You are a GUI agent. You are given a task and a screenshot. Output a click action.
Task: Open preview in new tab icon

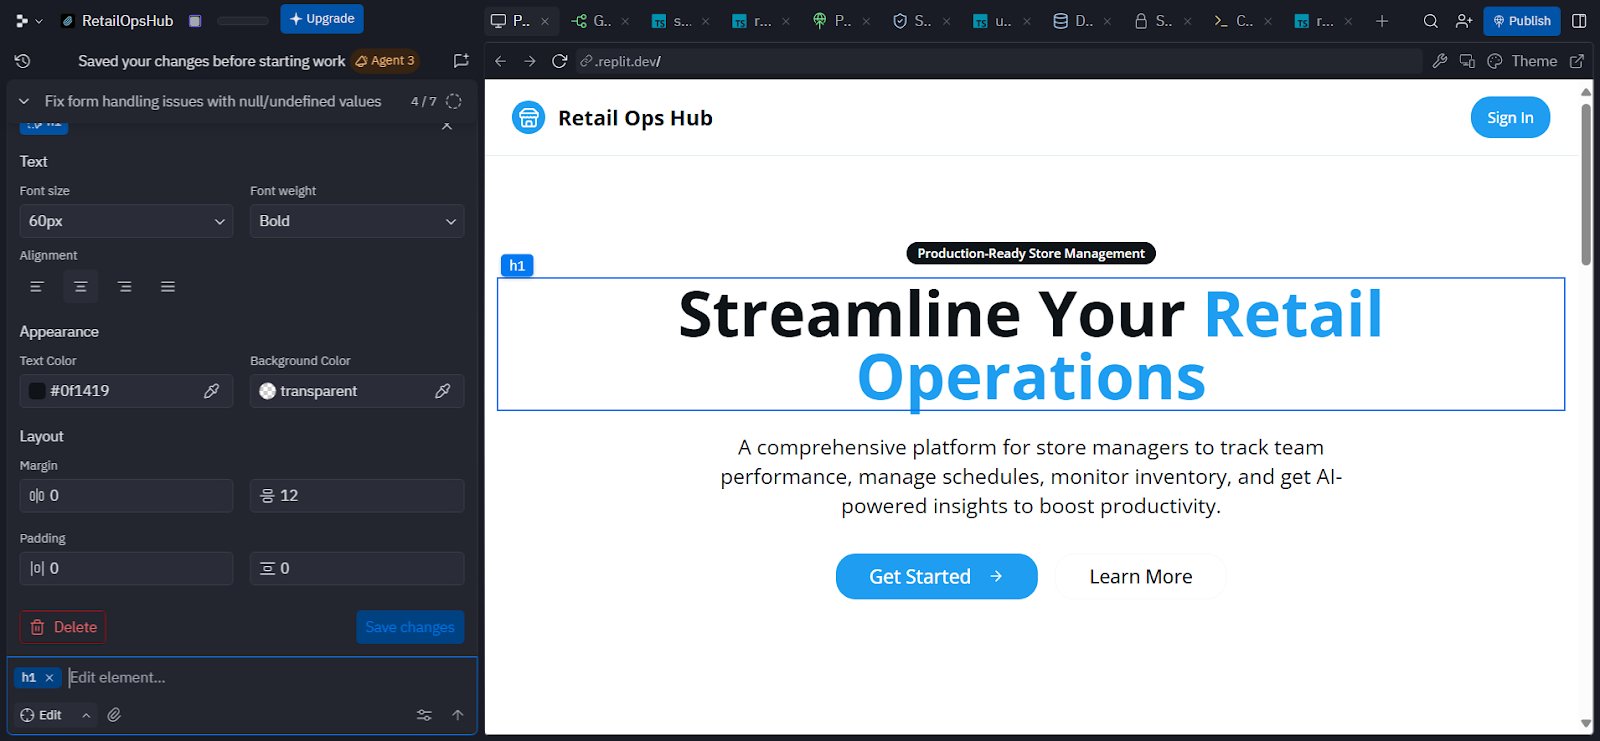pyautogui.click(x=1577, y=61)
